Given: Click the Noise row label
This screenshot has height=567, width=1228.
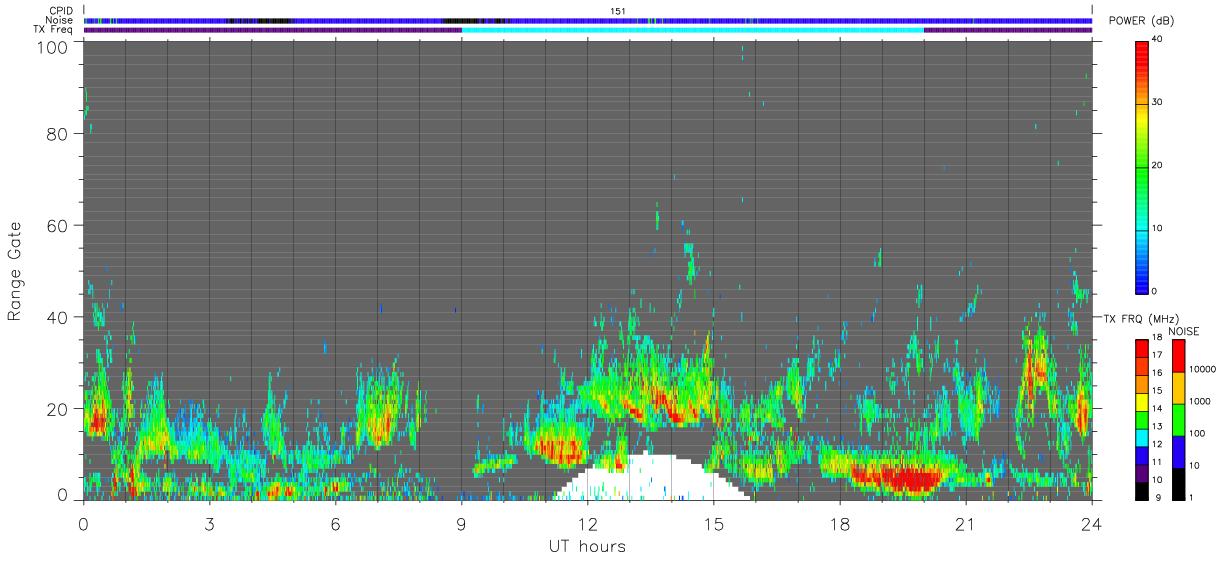Looking at the screenshot, I should (x=61, y=20).
